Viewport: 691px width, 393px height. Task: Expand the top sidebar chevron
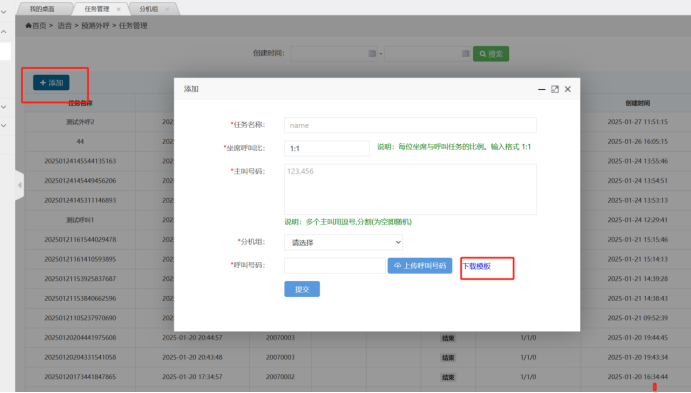[x=4, y=12]
